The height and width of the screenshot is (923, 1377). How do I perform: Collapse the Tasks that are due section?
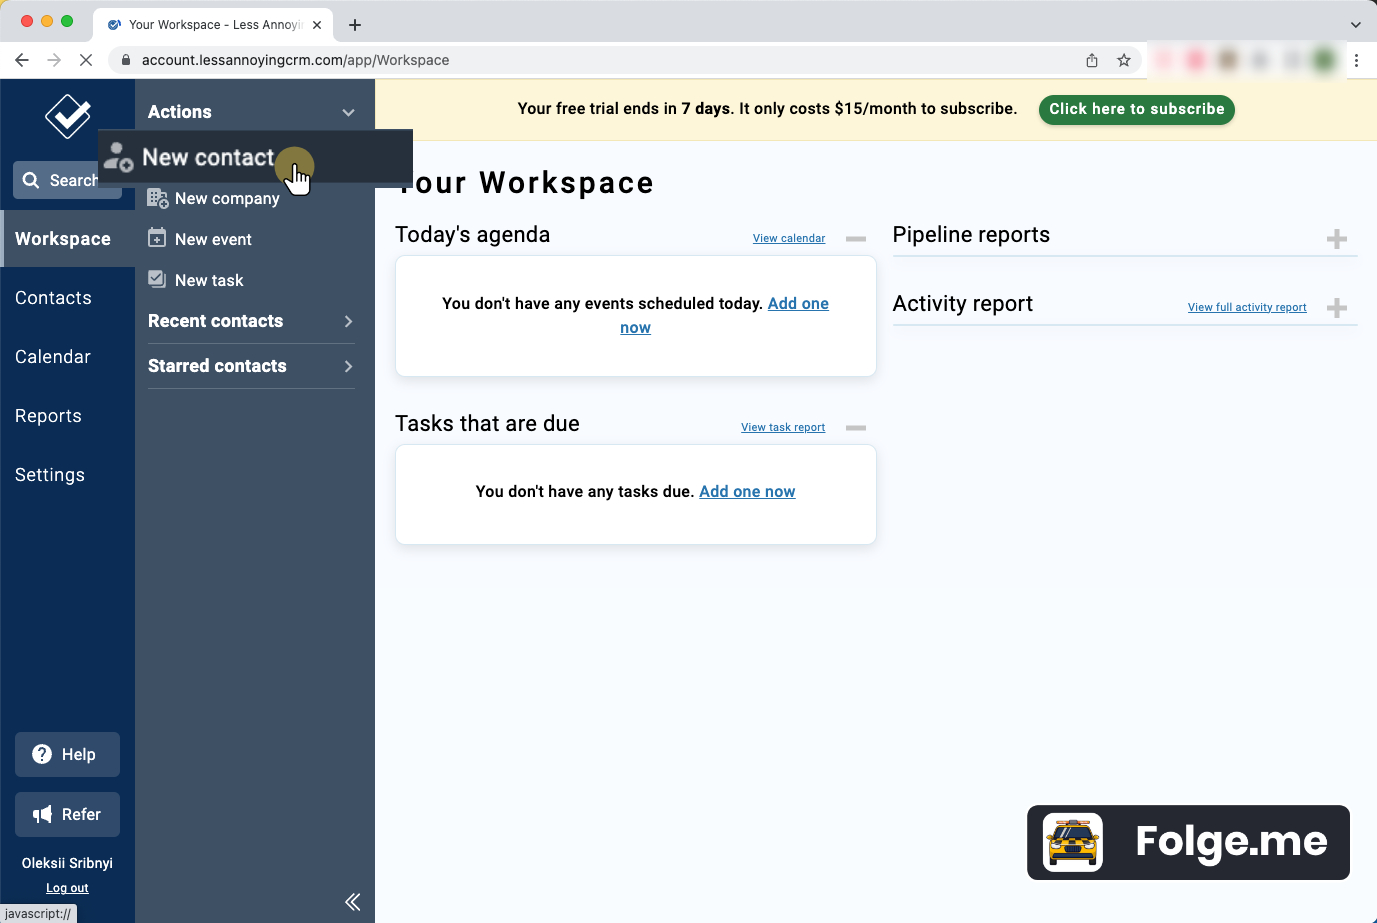pyautogui.click(x=855, y=428)
